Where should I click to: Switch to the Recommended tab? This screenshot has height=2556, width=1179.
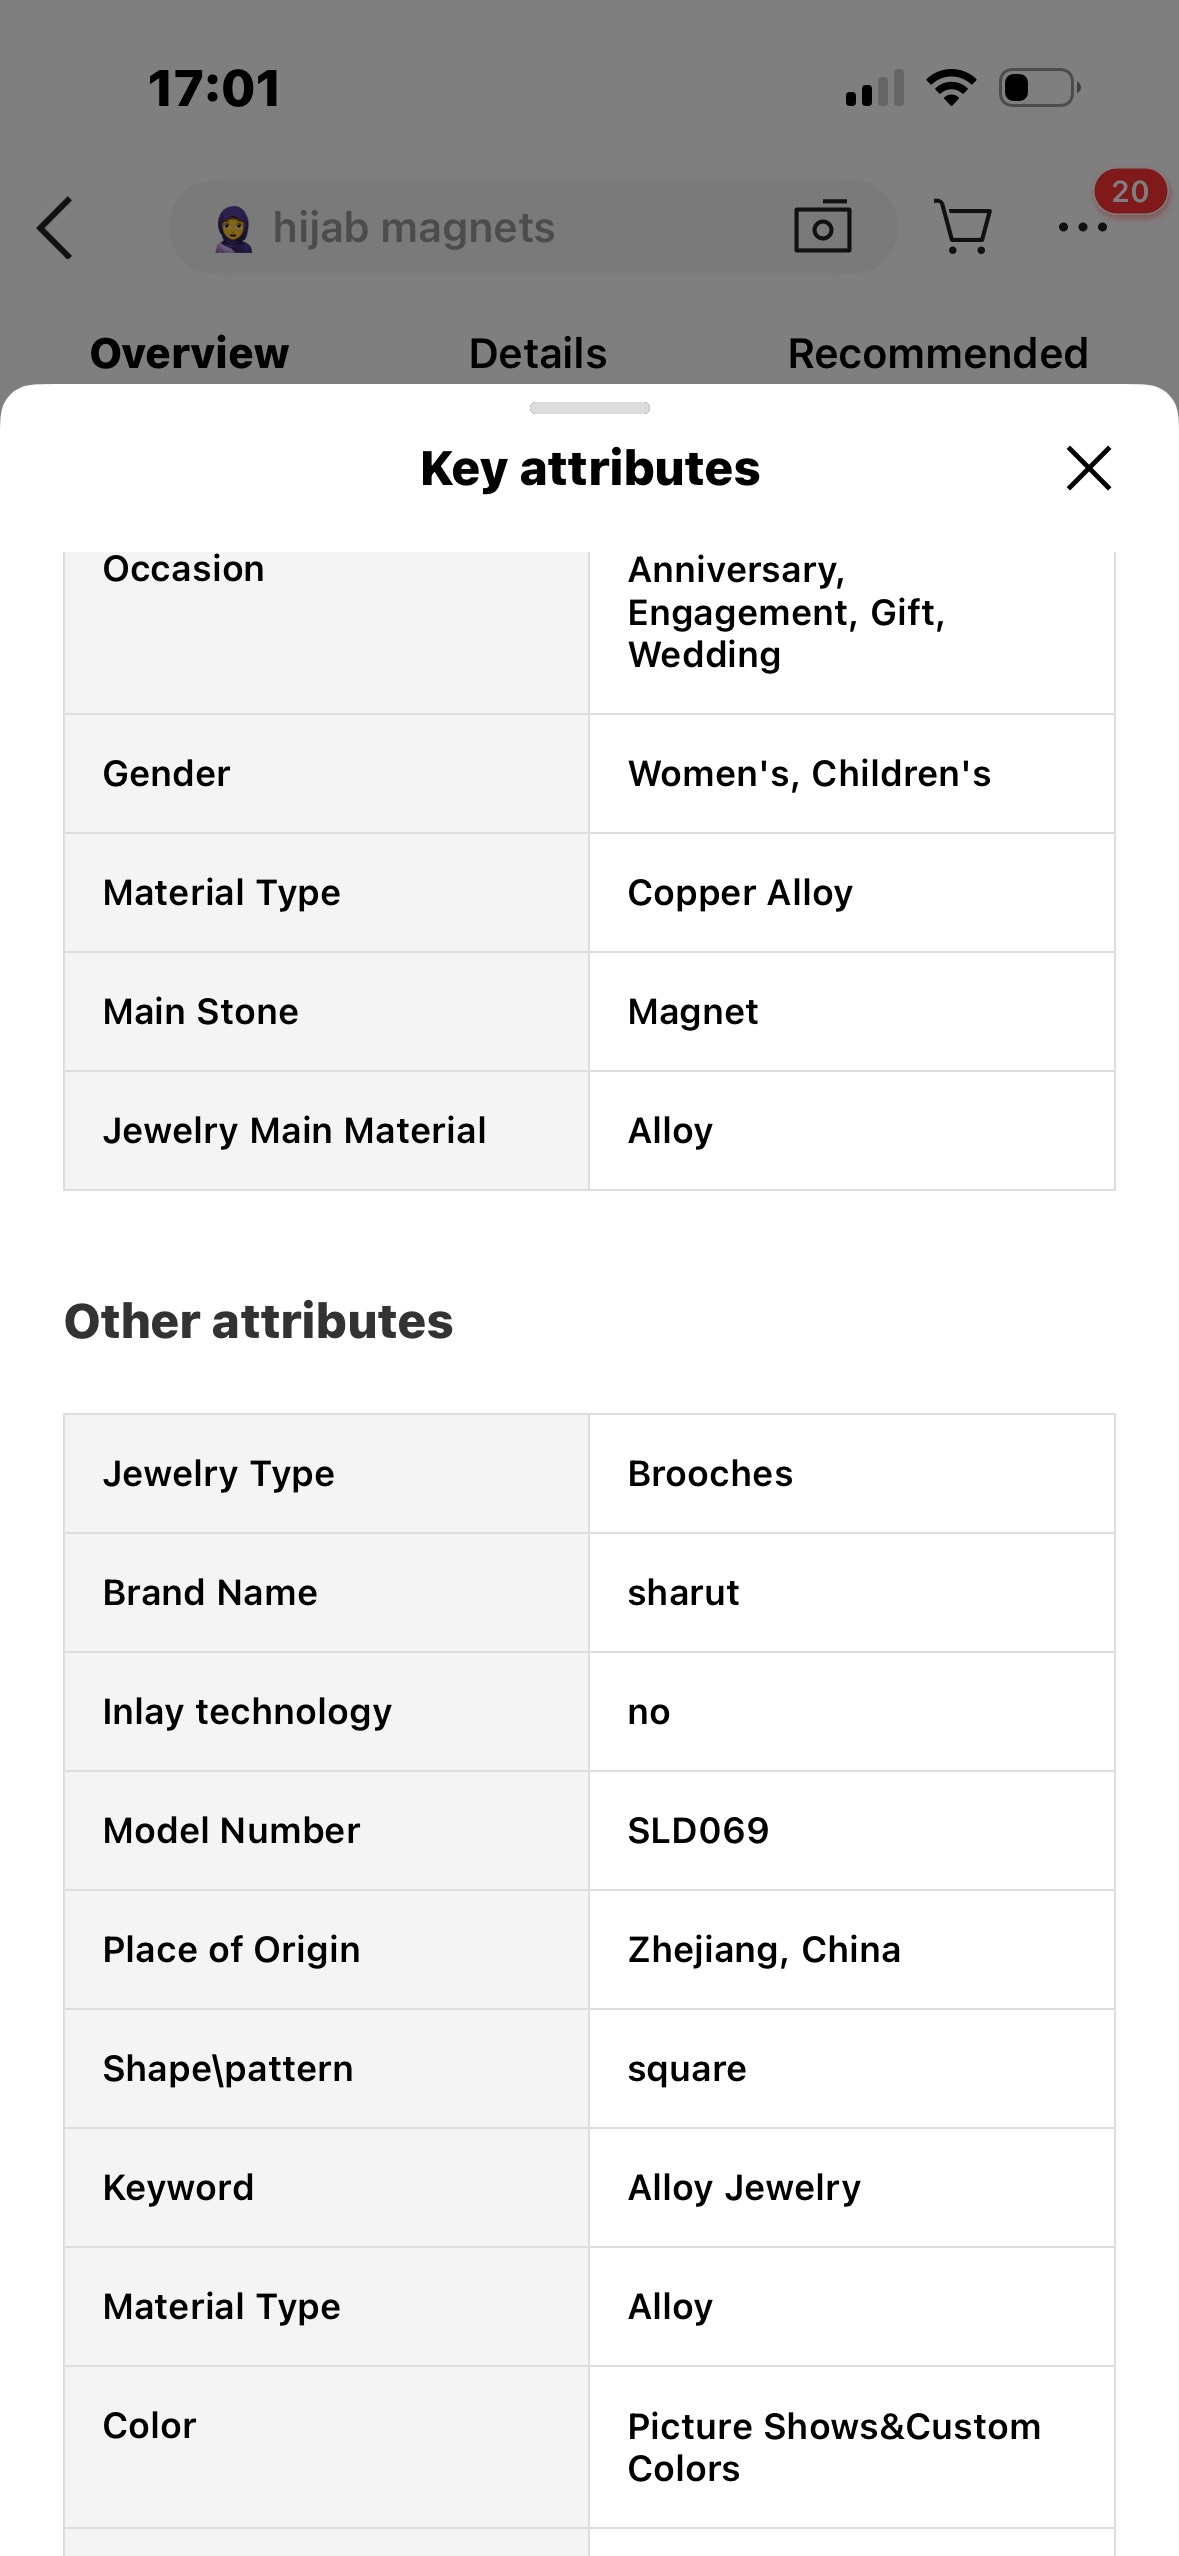[x=937, y=353]
